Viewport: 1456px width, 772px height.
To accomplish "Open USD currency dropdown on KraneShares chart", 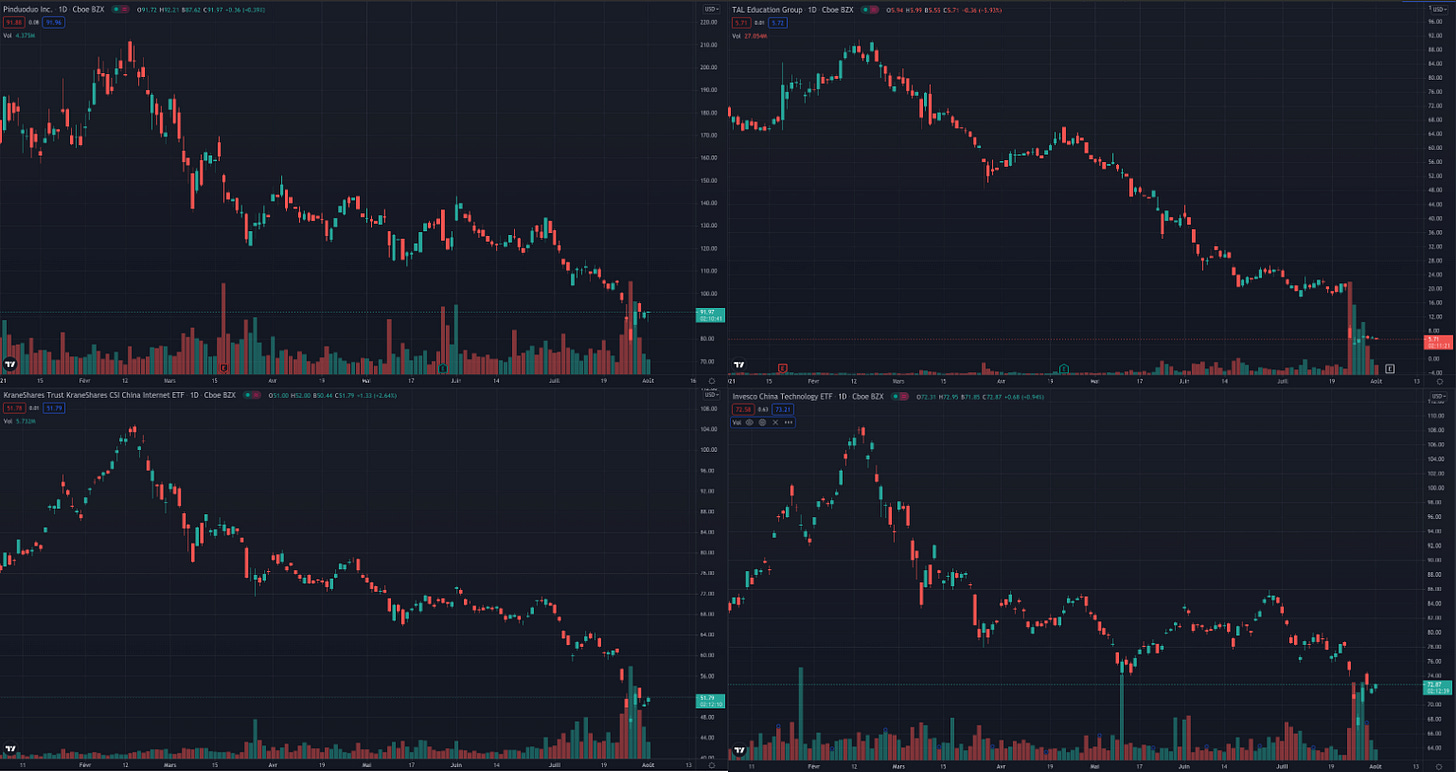I will (x=711, y=395).
